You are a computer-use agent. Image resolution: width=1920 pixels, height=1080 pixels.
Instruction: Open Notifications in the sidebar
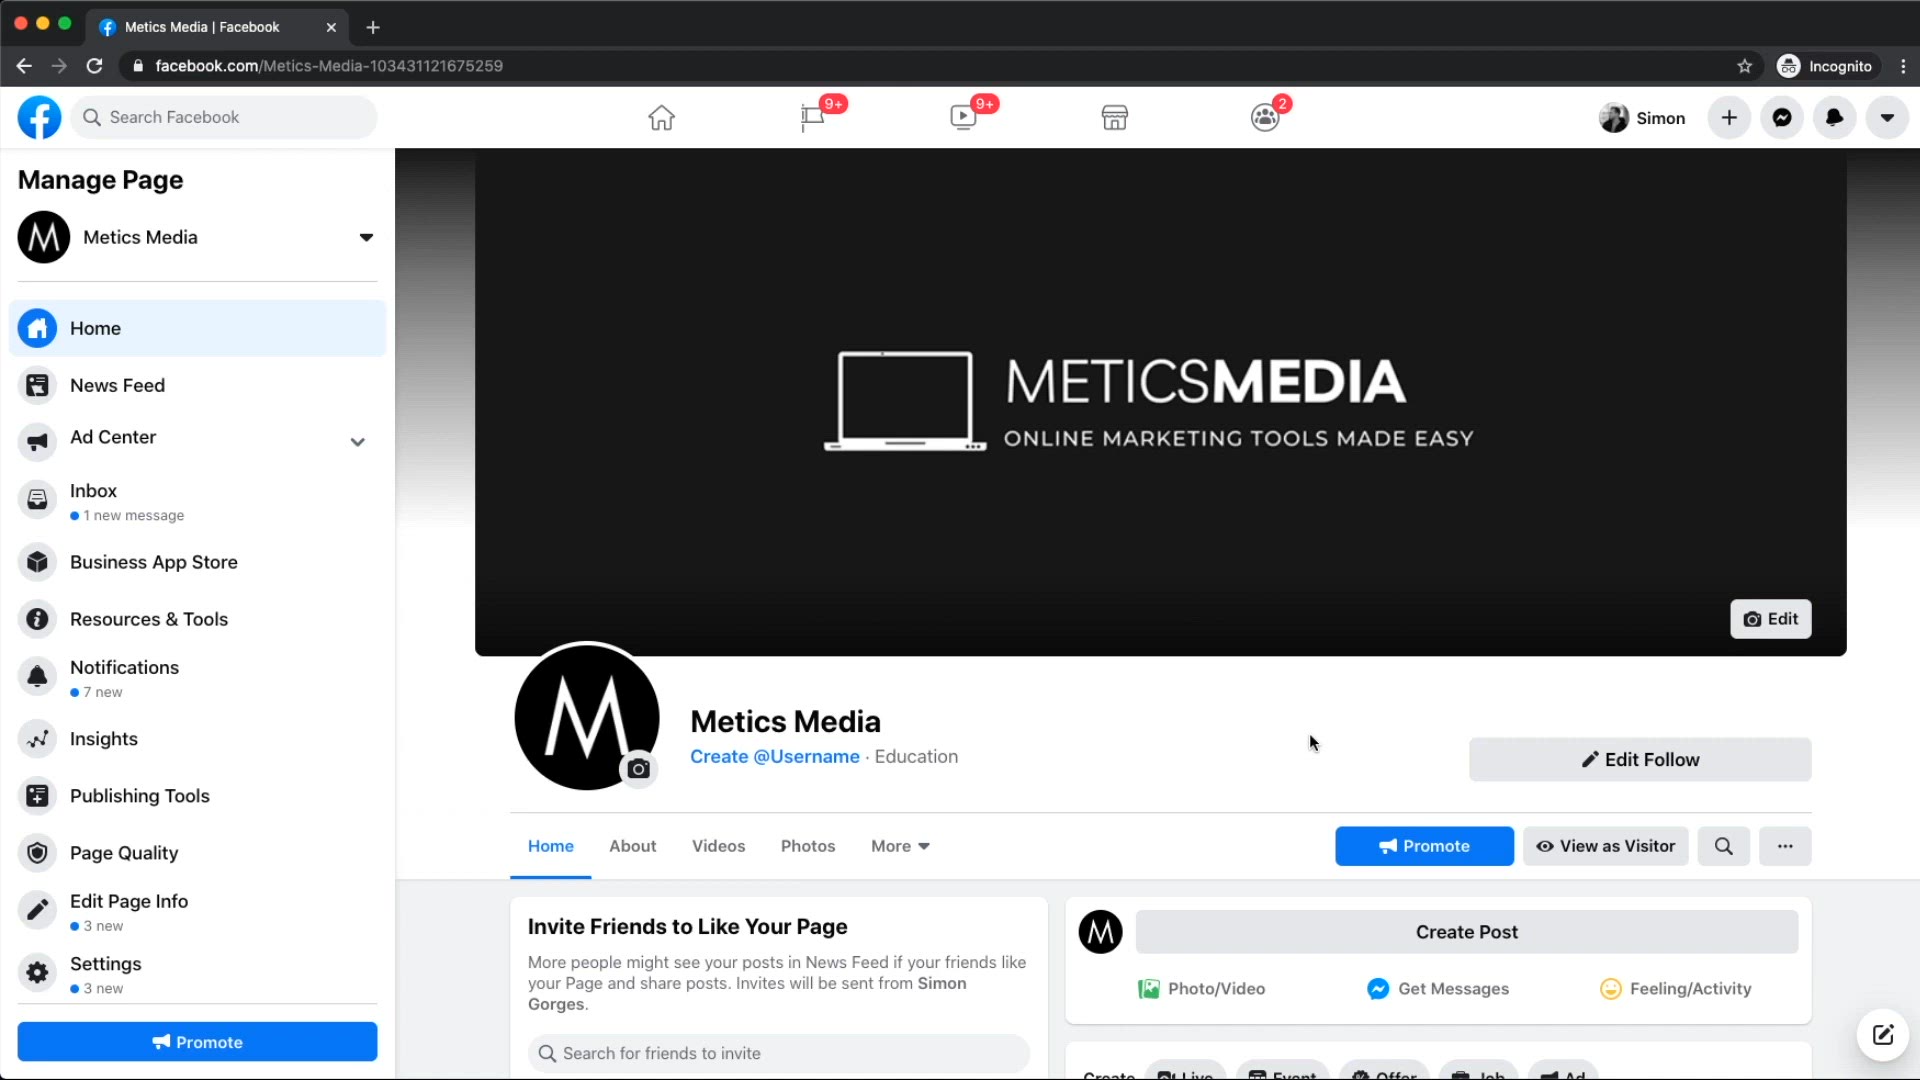coord(197,678)
